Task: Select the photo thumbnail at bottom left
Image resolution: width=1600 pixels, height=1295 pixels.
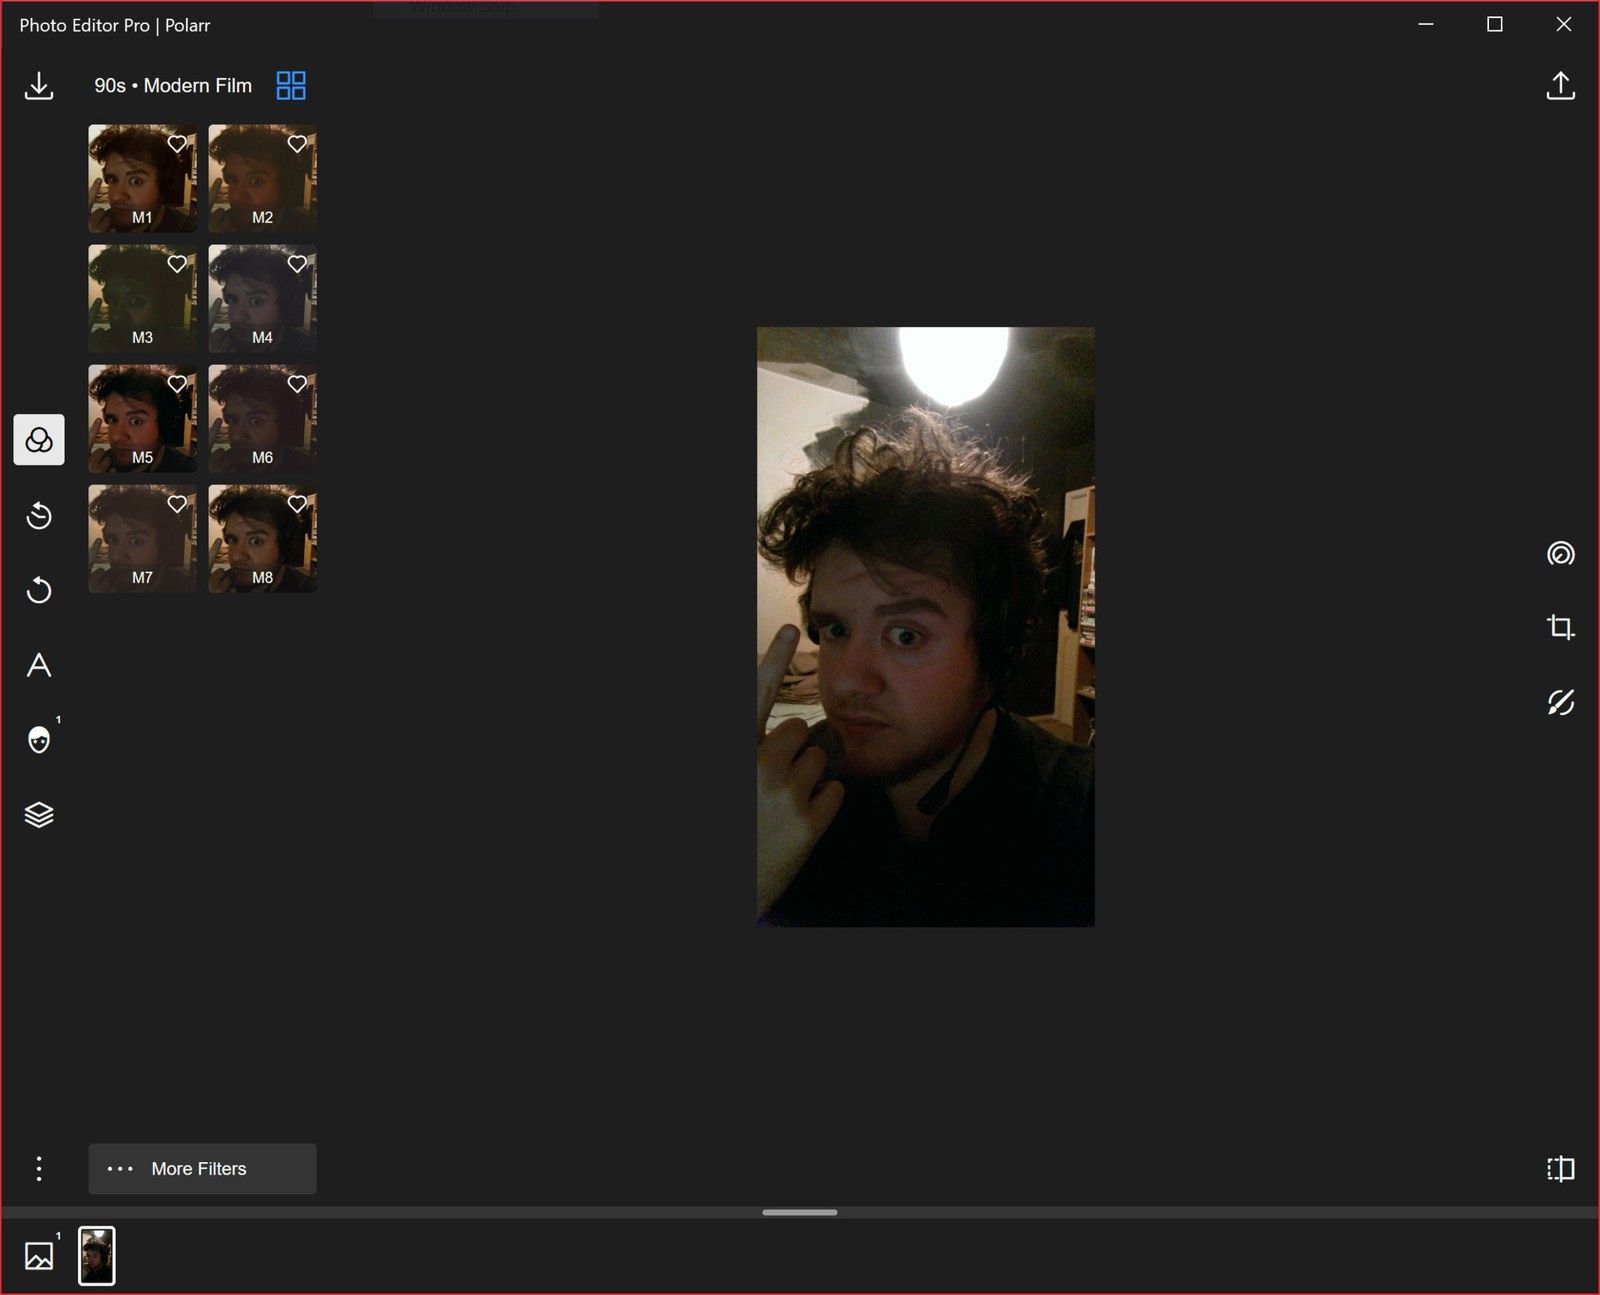Action: click(97, 1255)
